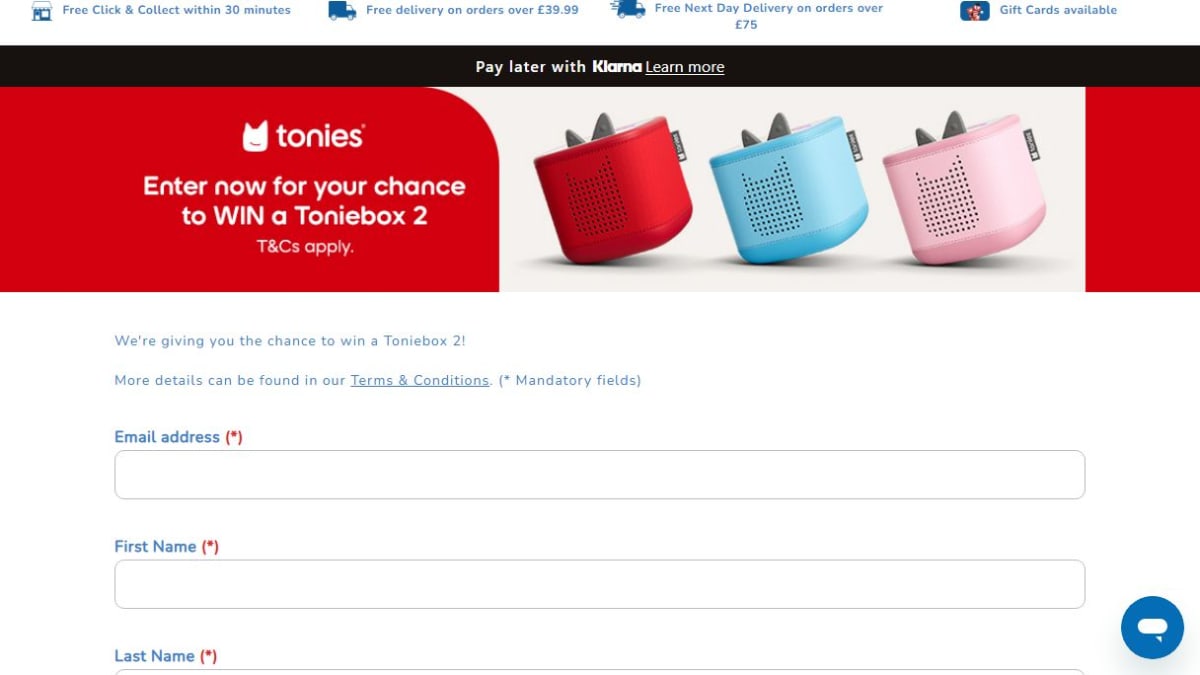Open the Terms & Conditions link

[420, 380]
